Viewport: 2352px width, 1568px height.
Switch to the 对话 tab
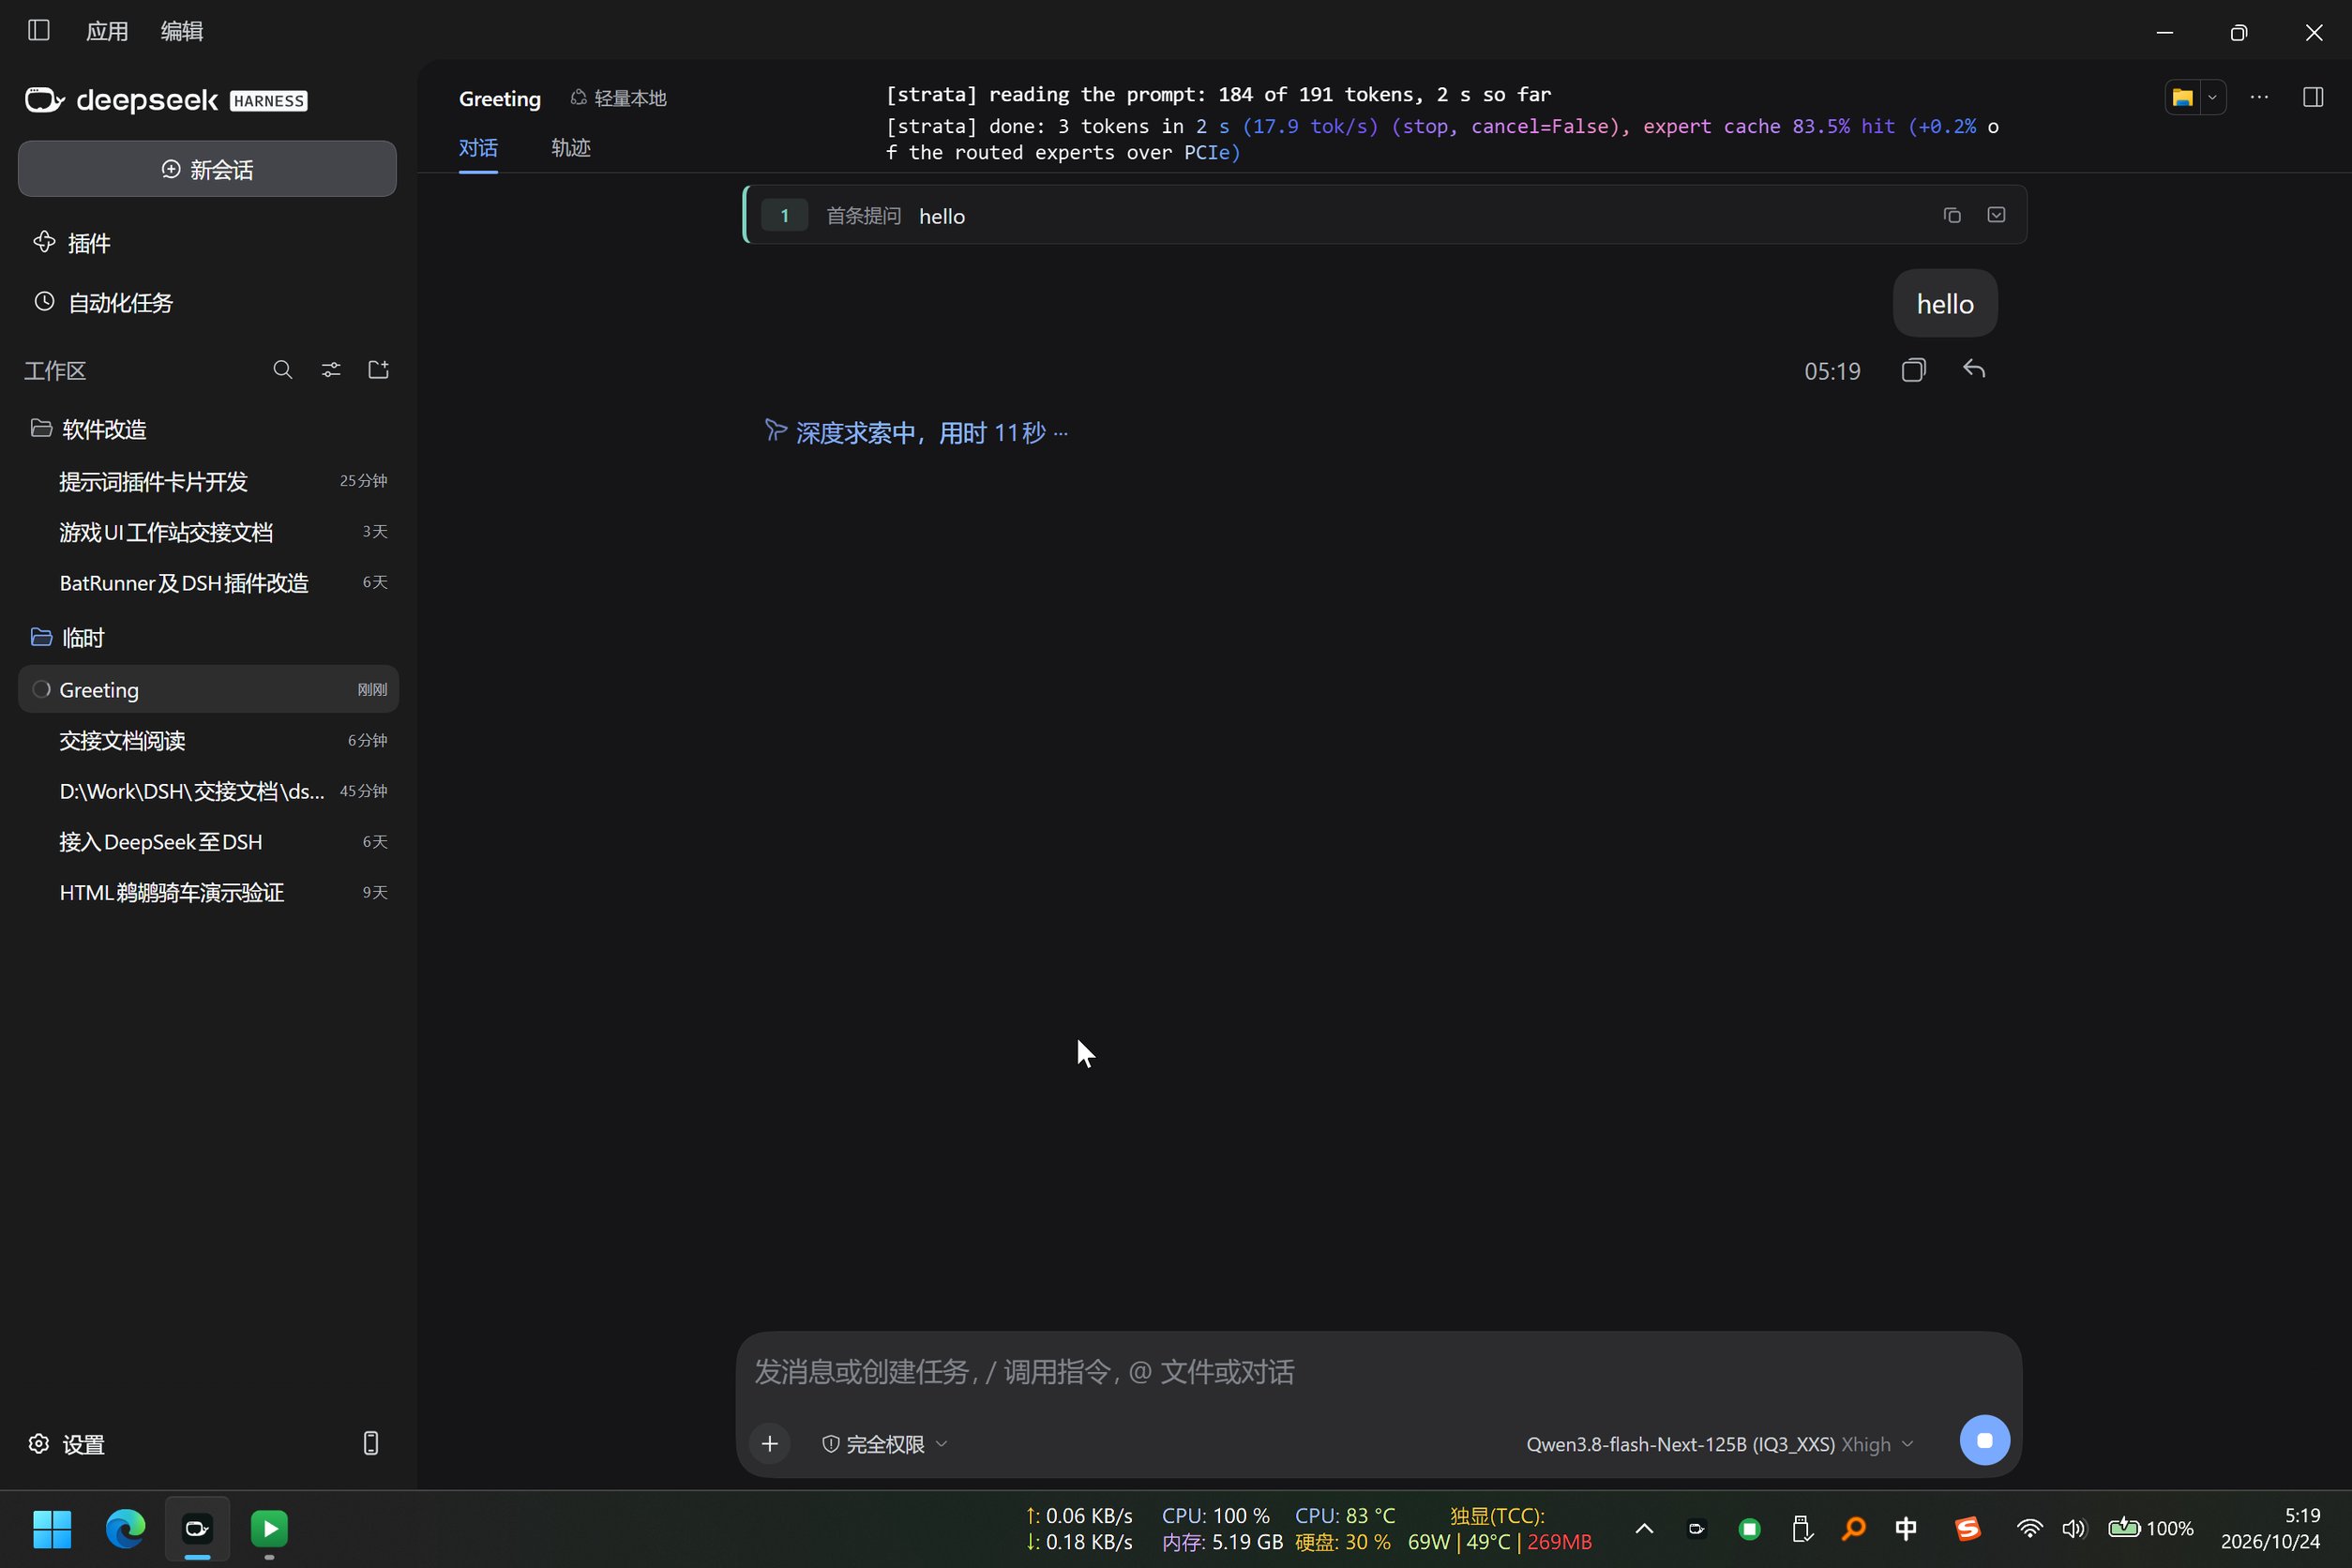[x=478, y=148]
